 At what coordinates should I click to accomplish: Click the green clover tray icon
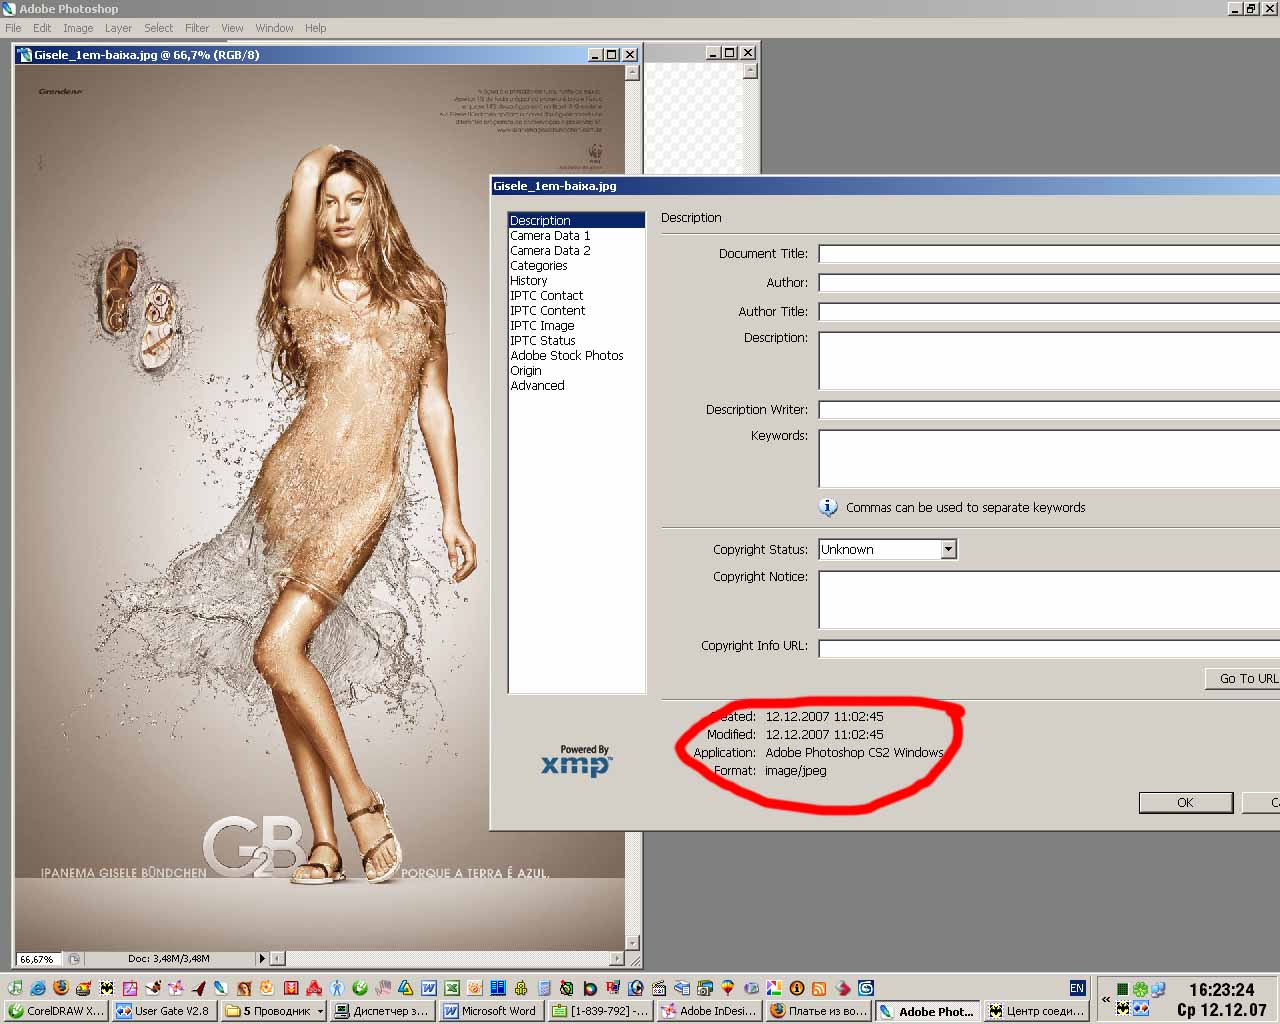click(1139, 989)
